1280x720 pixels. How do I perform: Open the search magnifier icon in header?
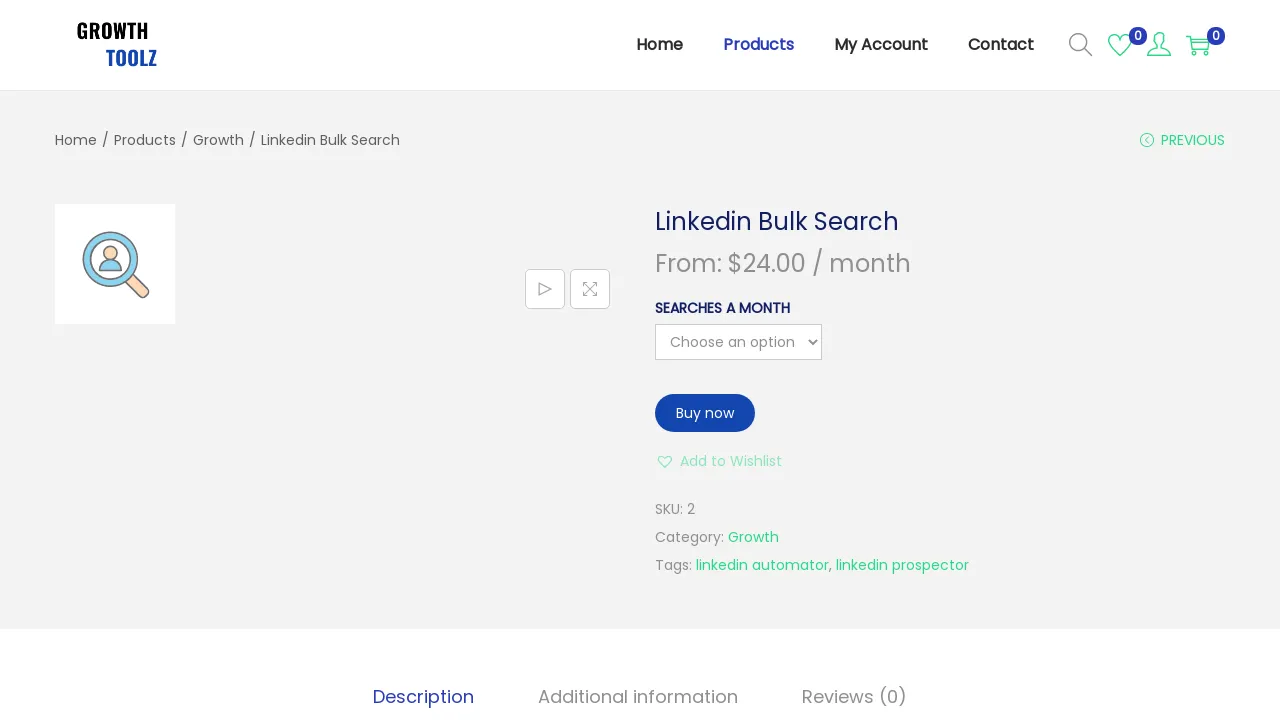[x=1080, y=45]
